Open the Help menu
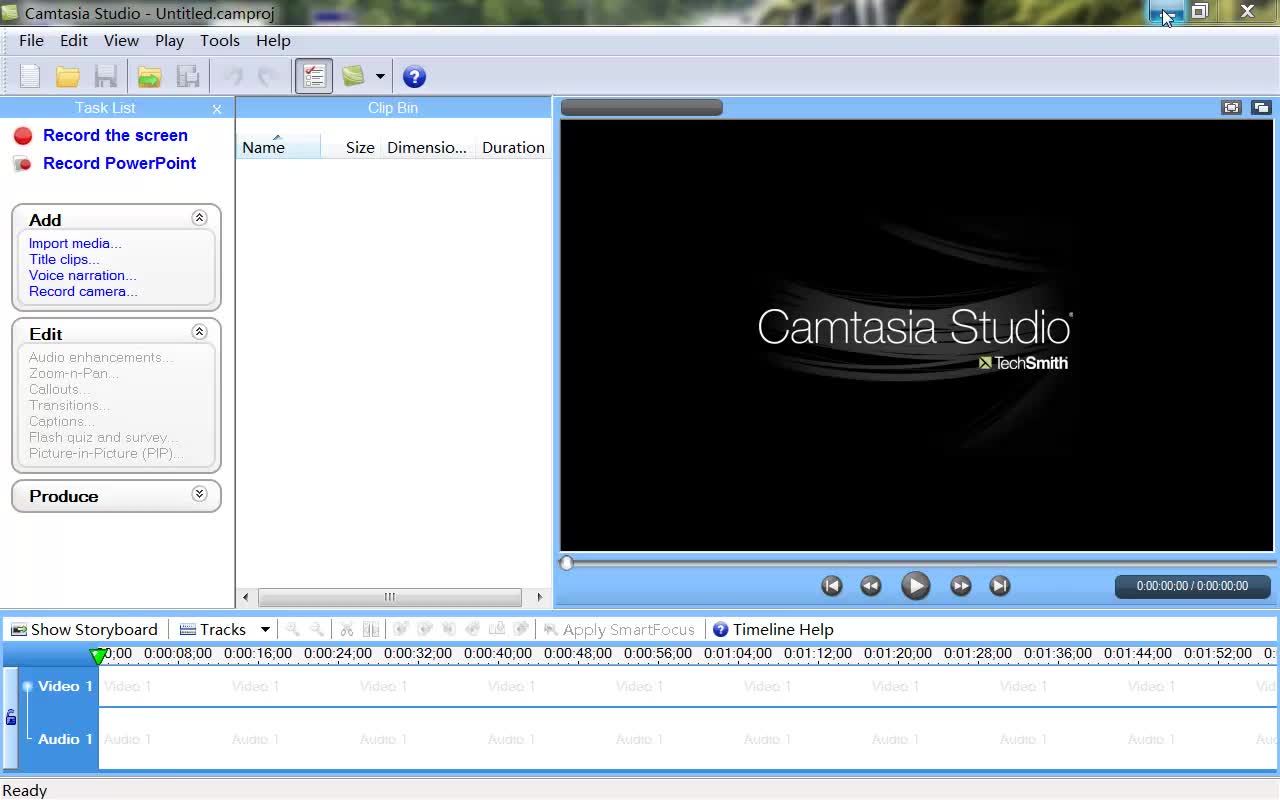Viewport: 1280px width, 800px height. [x=273, y=41]
